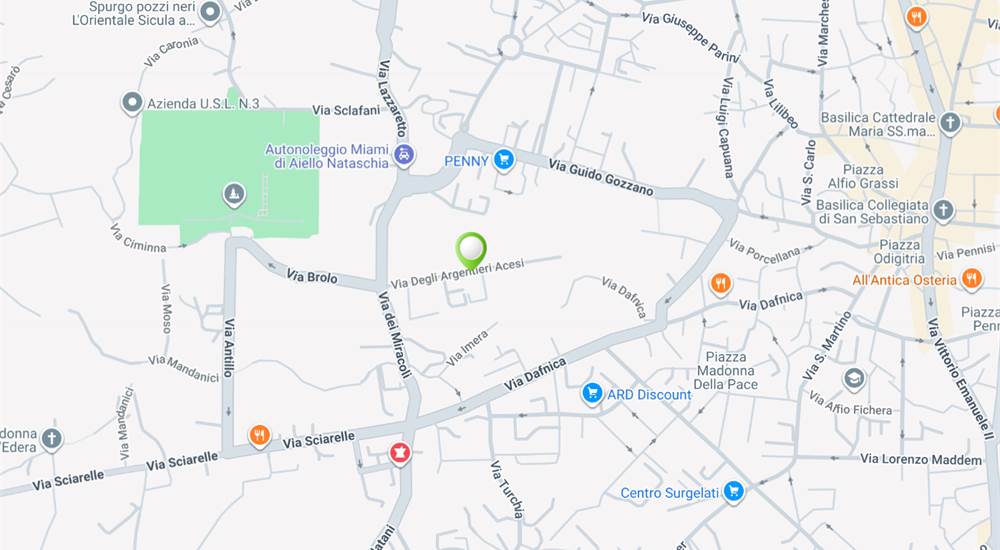Click the school icon near Via Alfio Fichera
Viewport: 1000px width, 550px height.
854,379
